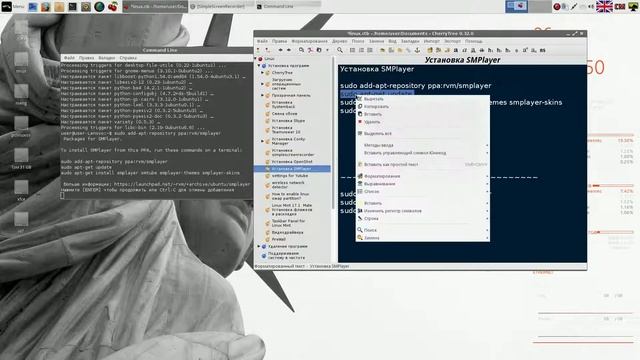
Task: Collapse the Установка программ node
Action: click(x=259, y=66)
